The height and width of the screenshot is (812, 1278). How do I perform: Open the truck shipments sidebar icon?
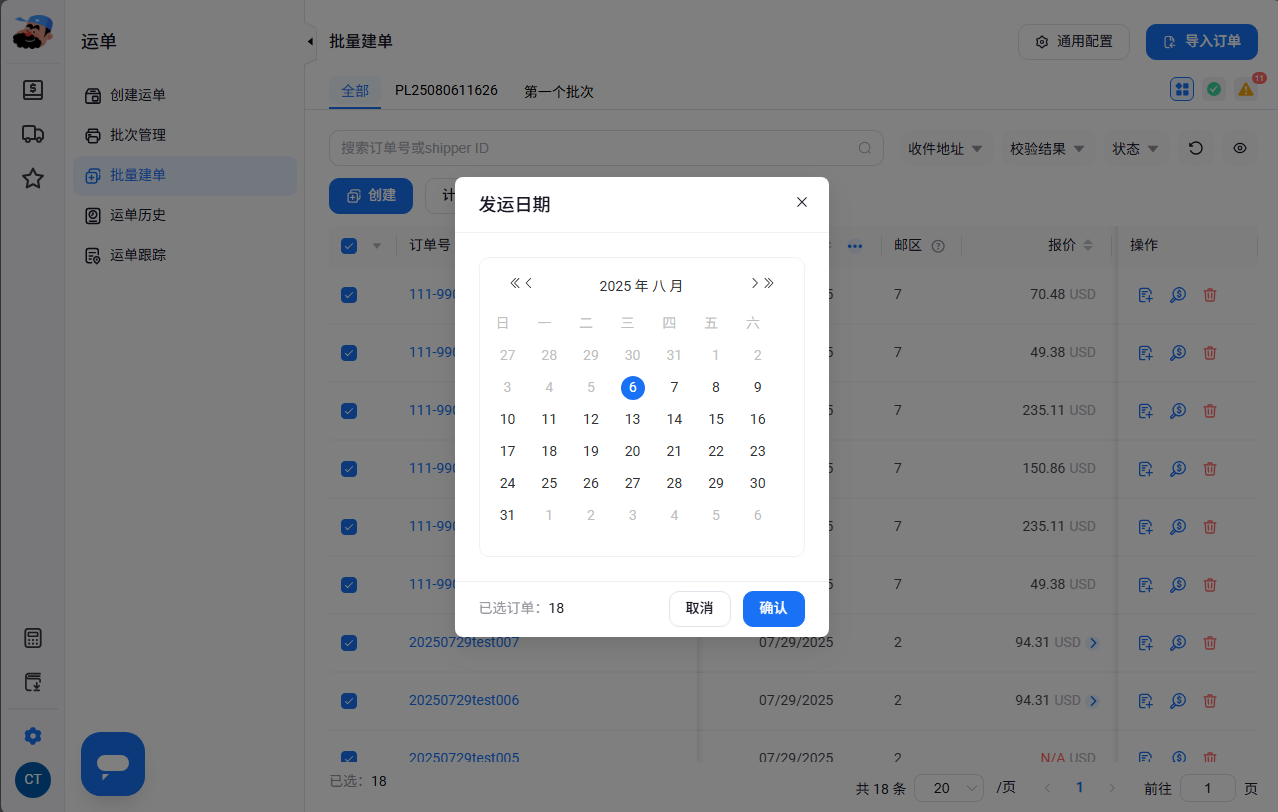pos(33,134)
